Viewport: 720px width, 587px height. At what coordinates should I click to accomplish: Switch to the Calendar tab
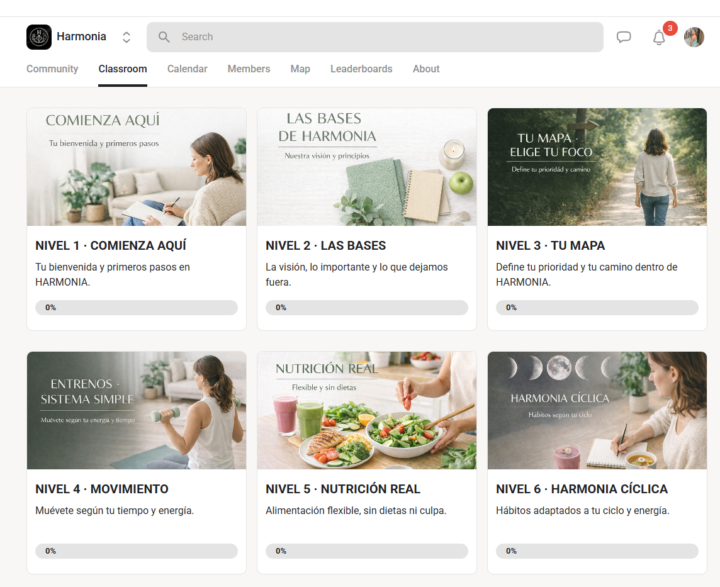point(187,69)
